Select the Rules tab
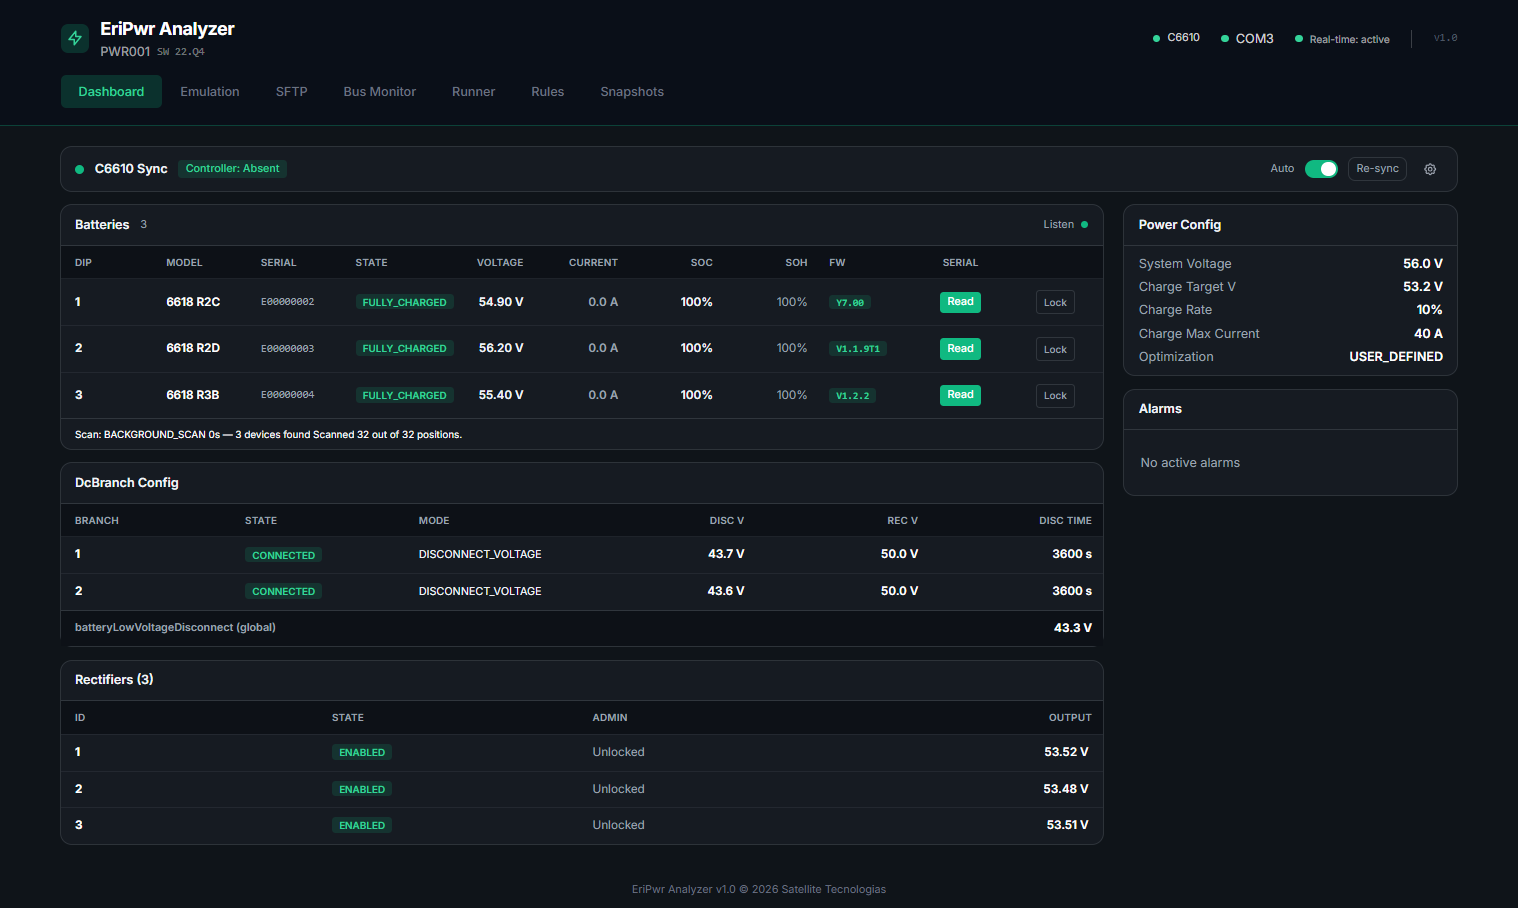1518x908 pixels. pyautogui.click(x=547, y=91)
